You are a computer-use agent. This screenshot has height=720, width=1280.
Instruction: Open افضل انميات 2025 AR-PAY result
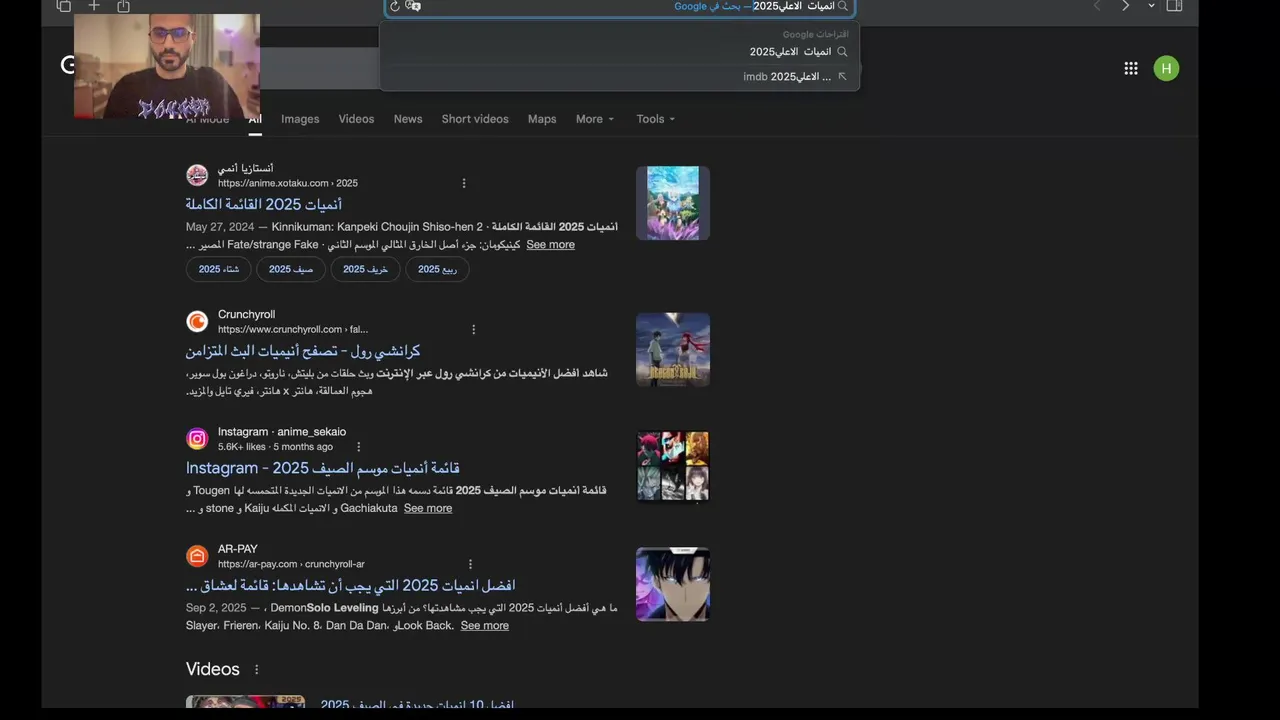(x=351, y=585)
